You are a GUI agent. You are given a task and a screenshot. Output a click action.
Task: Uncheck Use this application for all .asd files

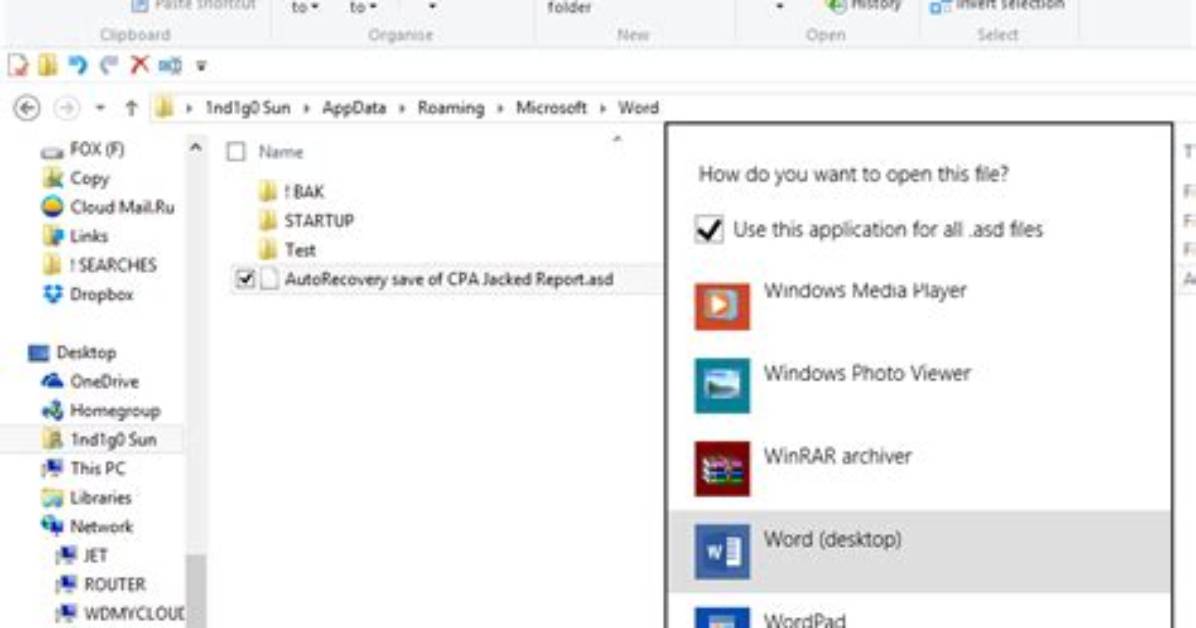coord(709,229)
